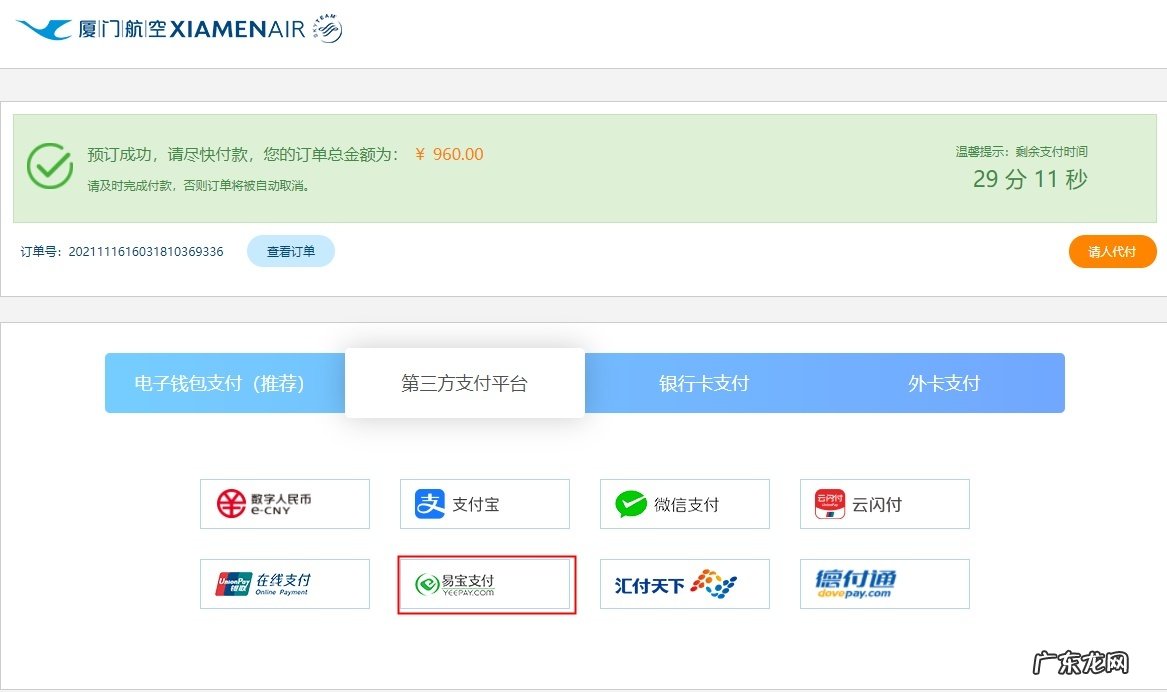Viewport: 1167px width, 692px height.
Task: Click the remaining payment countdown timer
Action: click(1032, 180)
